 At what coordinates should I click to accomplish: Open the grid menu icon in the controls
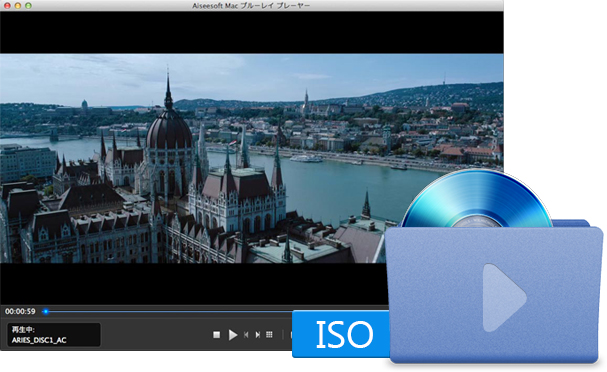pyautogui.click(x=269, y=334)
